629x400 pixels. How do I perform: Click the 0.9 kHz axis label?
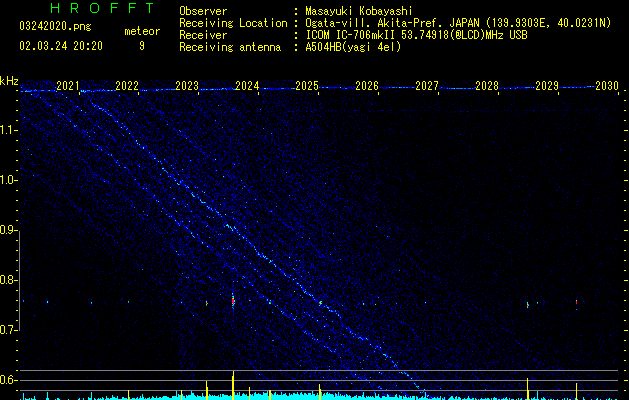pos(9,230)
